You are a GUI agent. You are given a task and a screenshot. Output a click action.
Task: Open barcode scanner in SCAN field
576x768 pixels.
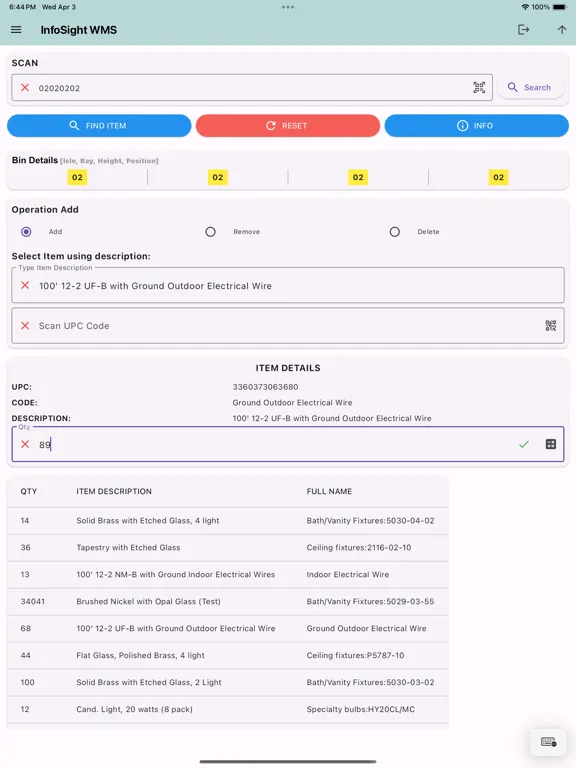479,88
